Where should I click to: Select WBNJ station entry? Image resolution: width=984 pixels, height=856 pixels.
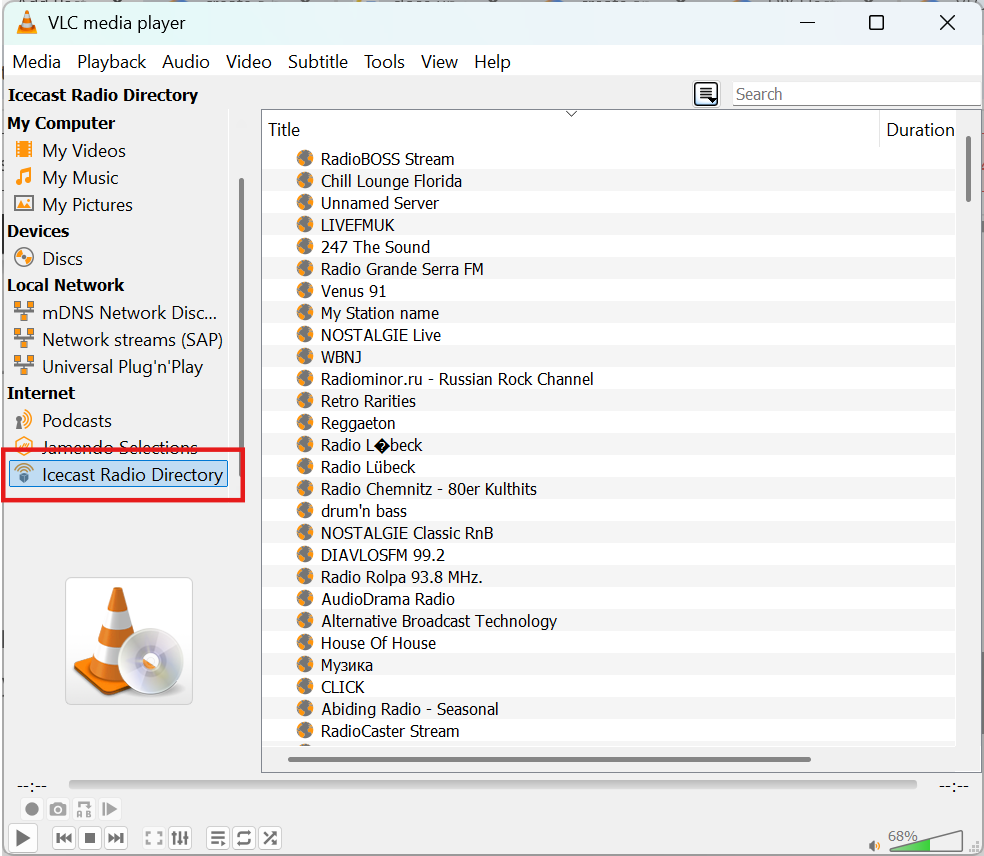pos(341,356)
